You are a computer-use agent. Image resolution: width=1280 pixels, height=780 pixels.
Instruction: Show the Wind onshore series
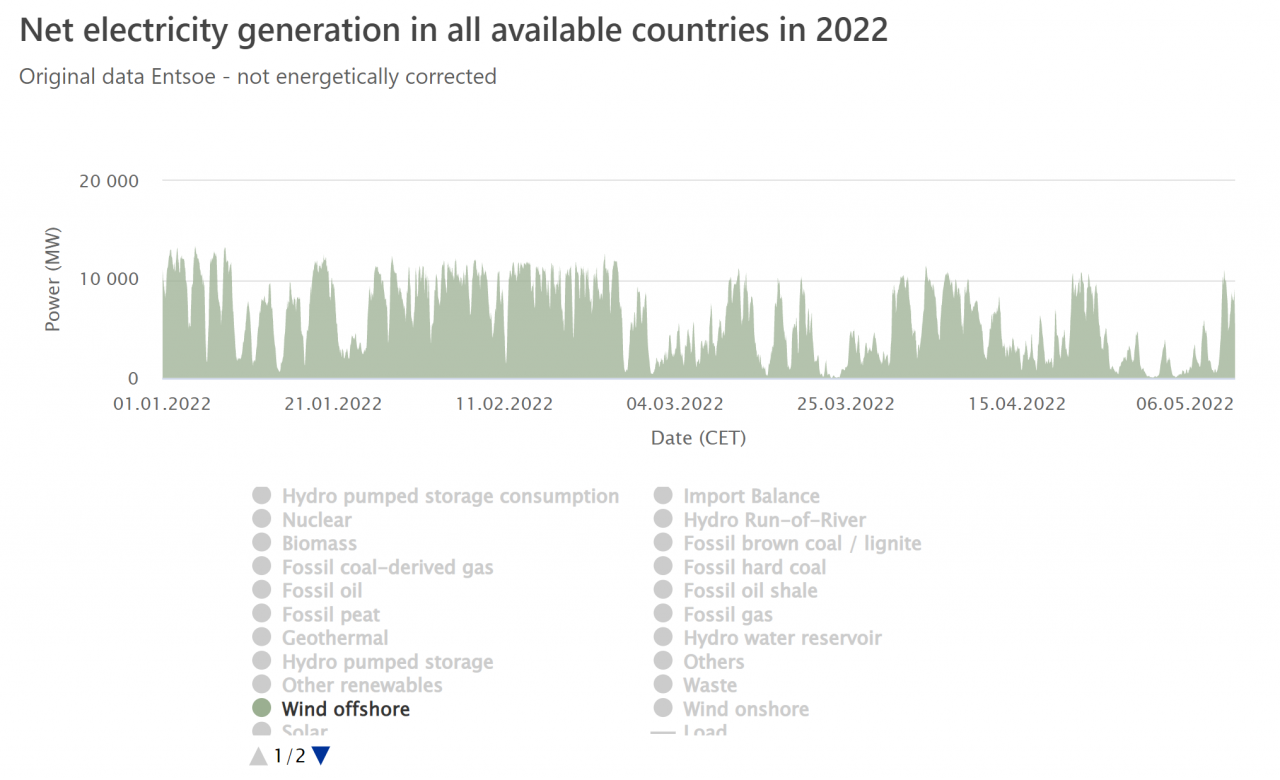click(745, 709)
